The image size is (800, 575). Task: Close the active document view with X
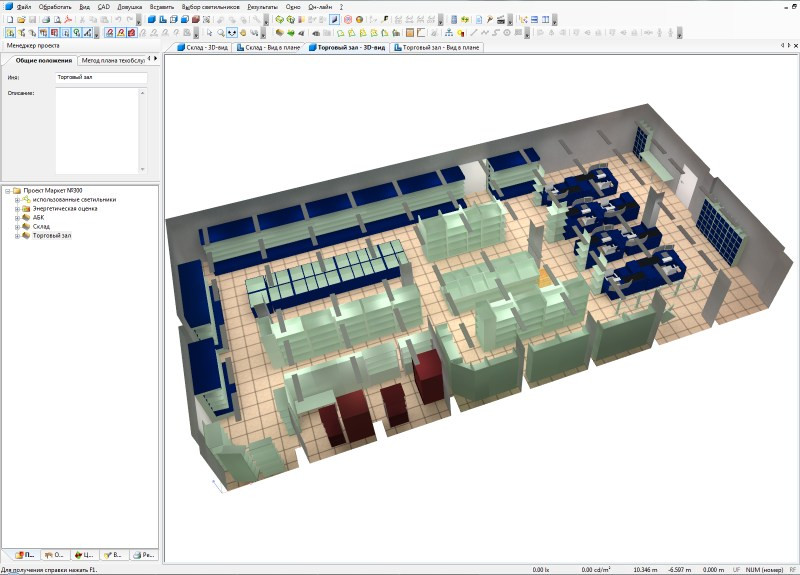point(795,46)
